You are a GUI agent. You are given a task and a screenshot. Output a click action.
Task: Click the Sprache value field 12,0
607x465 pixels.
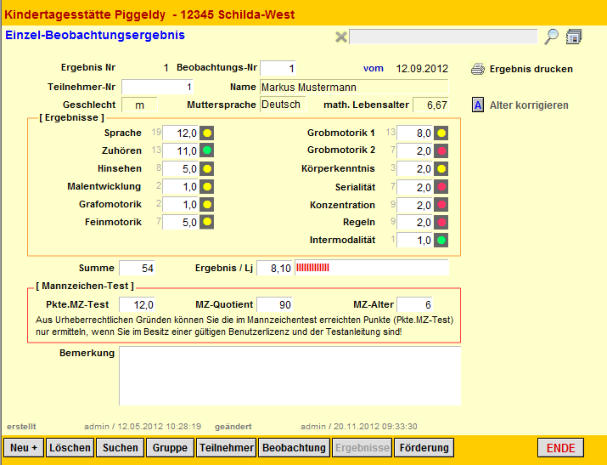[x=181, y=133]
